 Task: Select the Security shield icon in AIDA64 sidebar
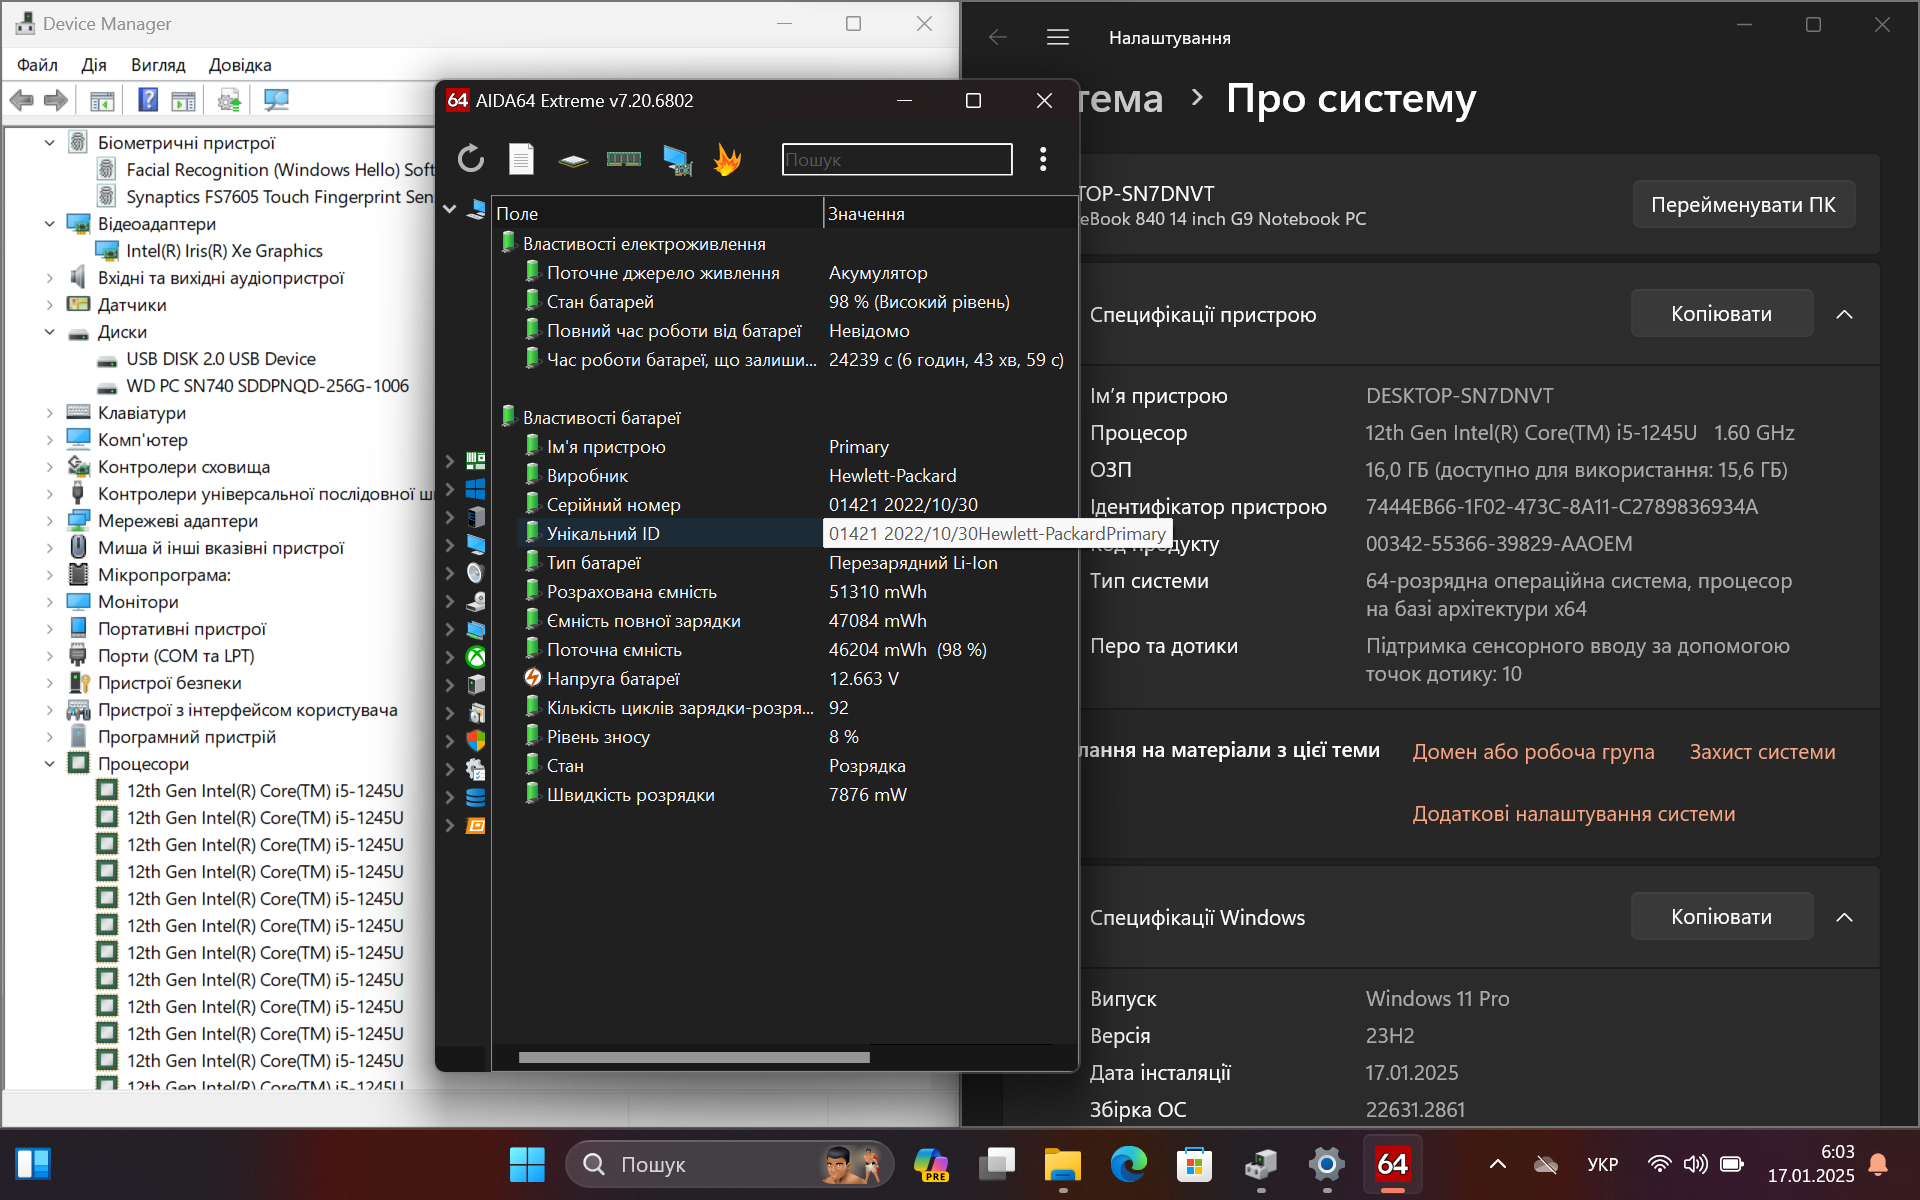tap(476, 741)
